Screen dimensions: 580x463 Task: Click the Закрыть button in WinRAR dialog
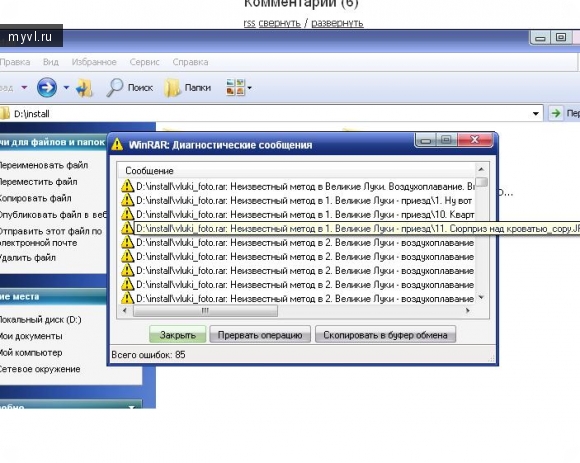[178, 335]
